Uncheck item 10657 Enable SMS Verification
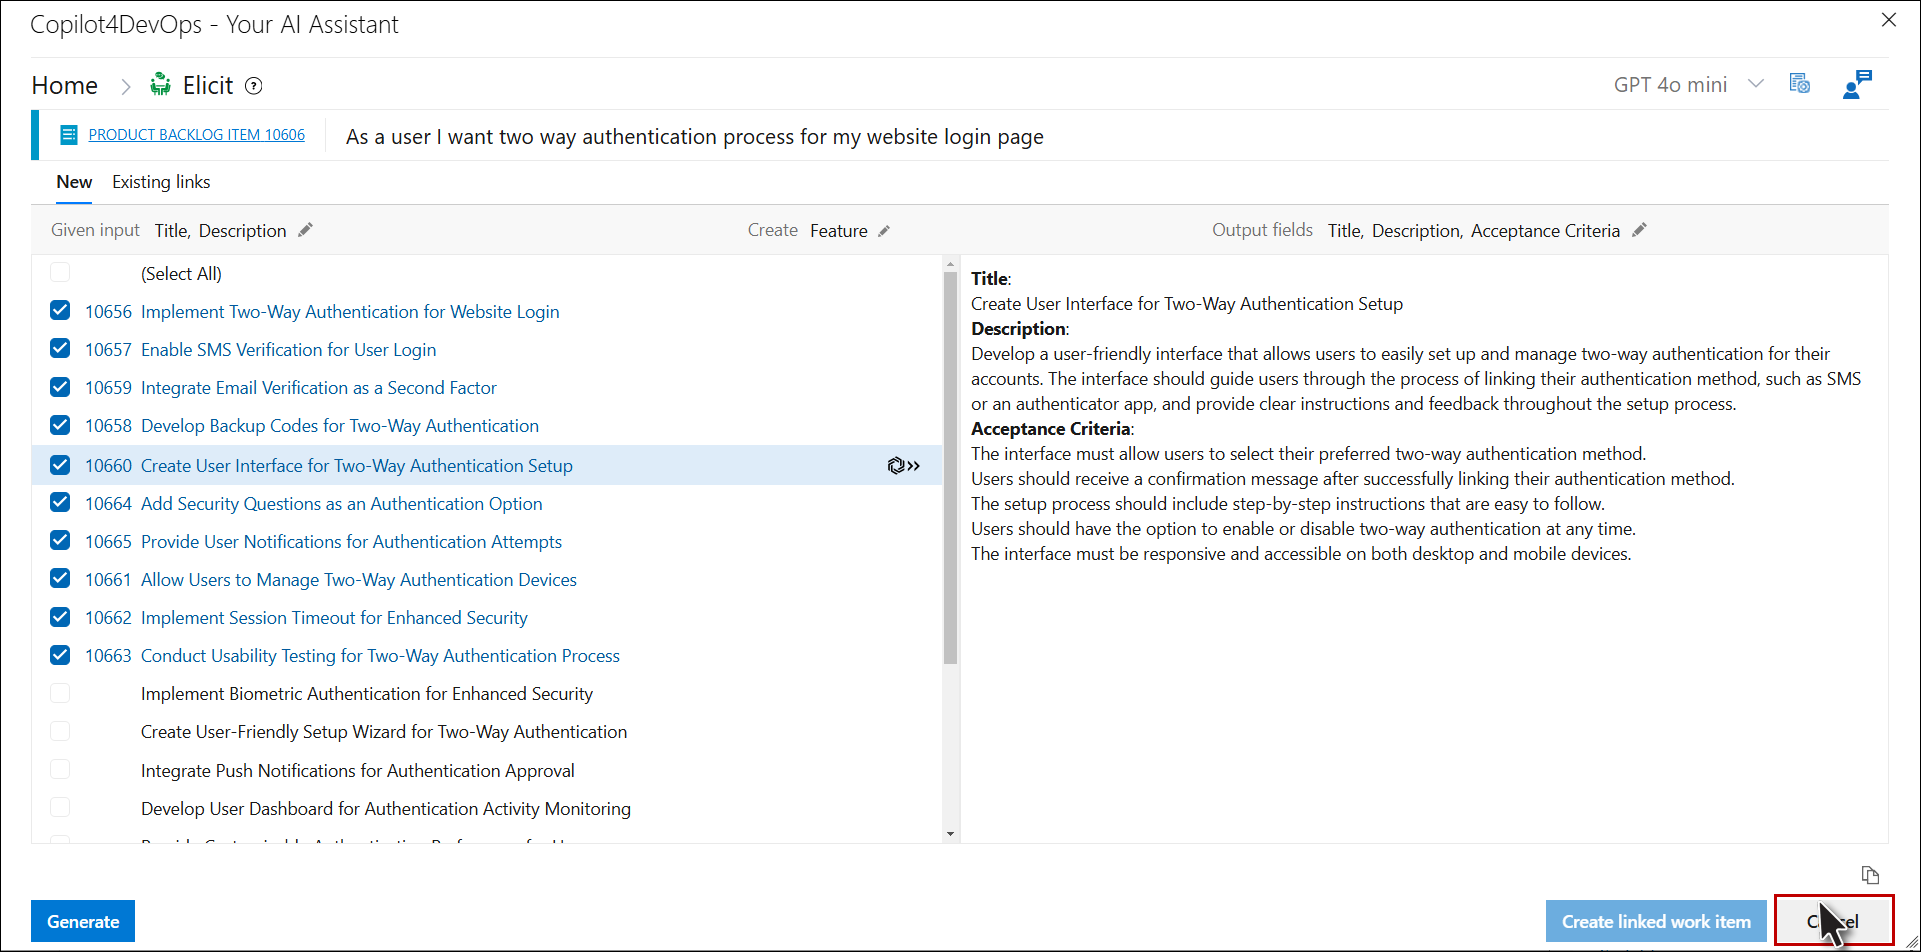Viewport: 1921px width, 952px height. point(60,348)
